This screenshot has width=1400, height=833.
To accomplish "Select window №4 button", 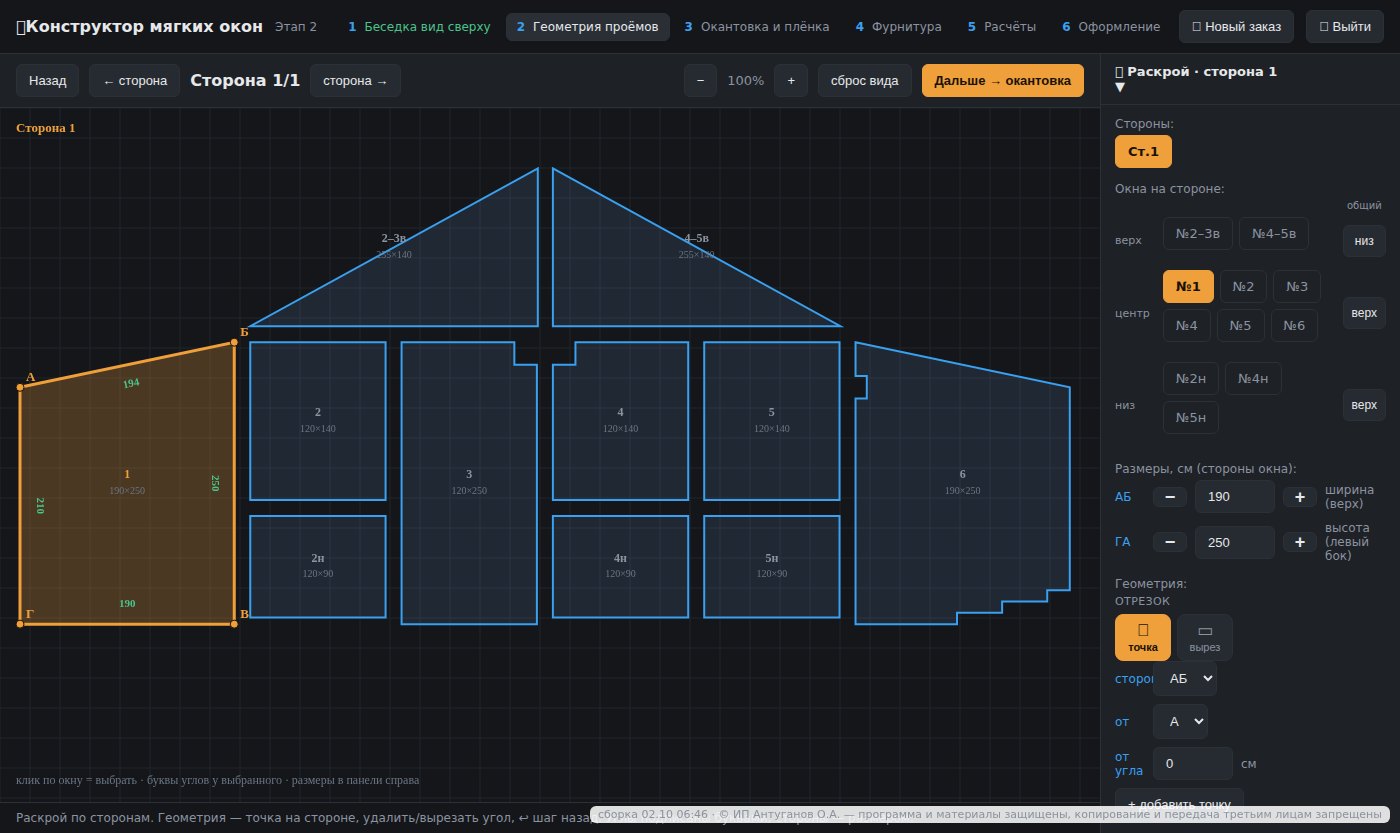I will (1187, 325).
